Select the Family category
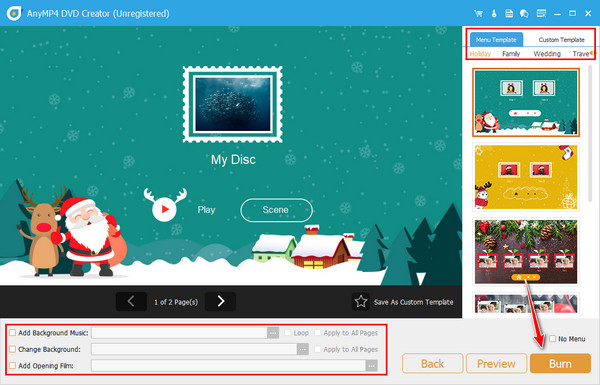Image resolution: width=600 pixels, height=385 pixels. [511, 54]
